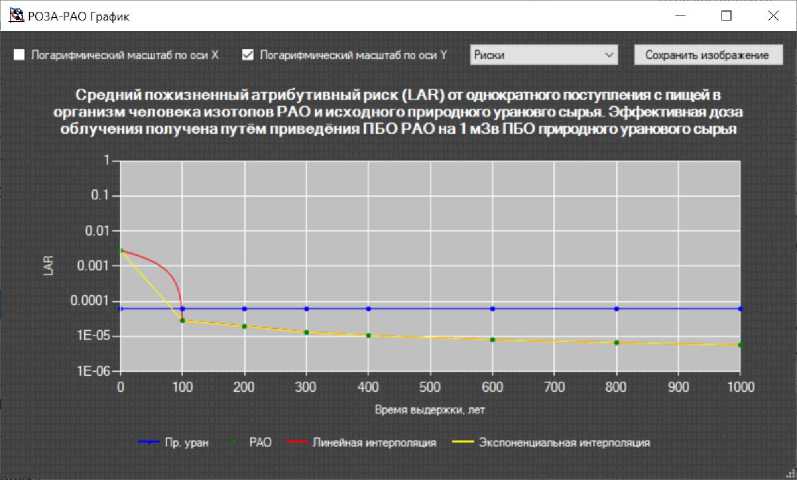The height and width of the screenshot is (480, 797).
Task: Click the Время выдержки, лет axis label
Action: tap(430, 409)
